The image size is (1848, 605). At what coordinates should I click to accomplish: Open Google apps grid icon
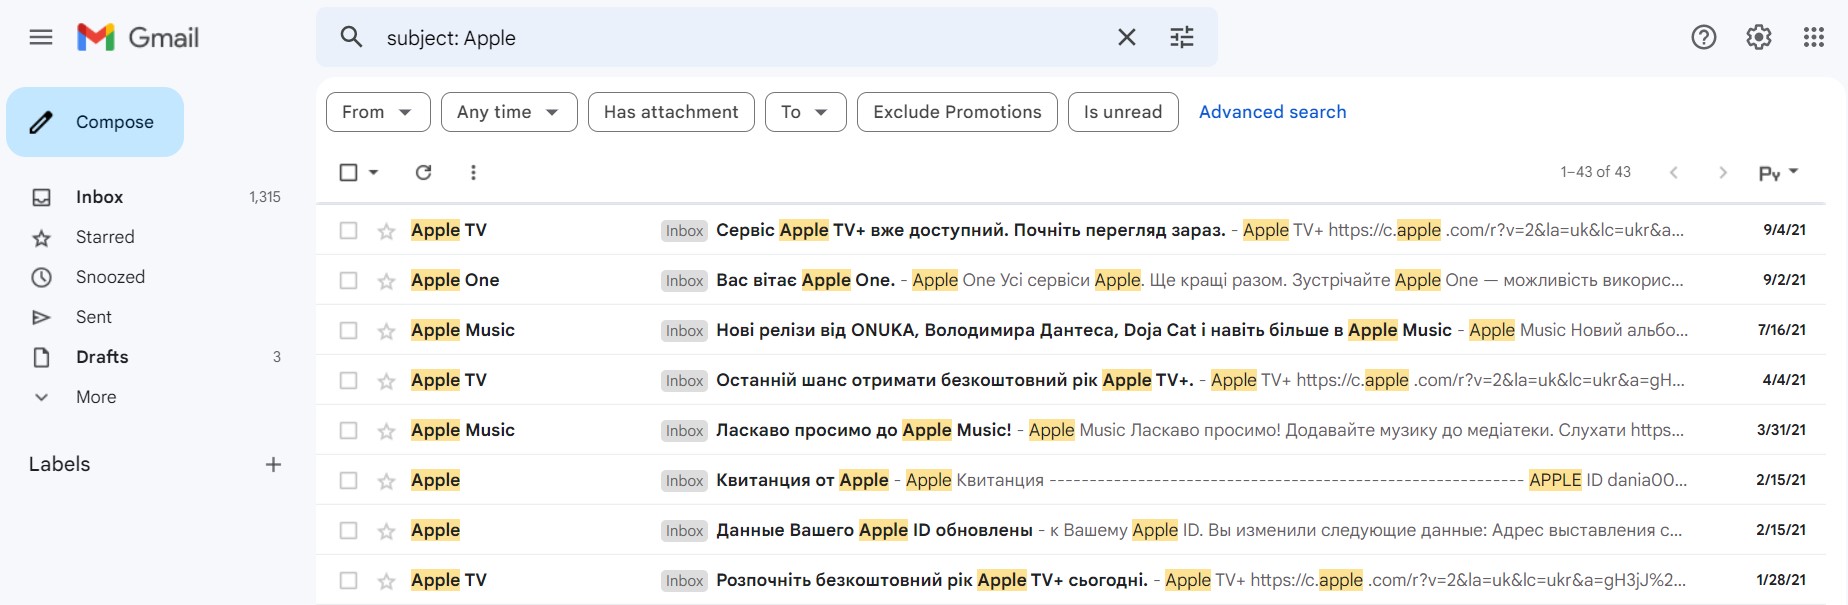pos(1814,38)
